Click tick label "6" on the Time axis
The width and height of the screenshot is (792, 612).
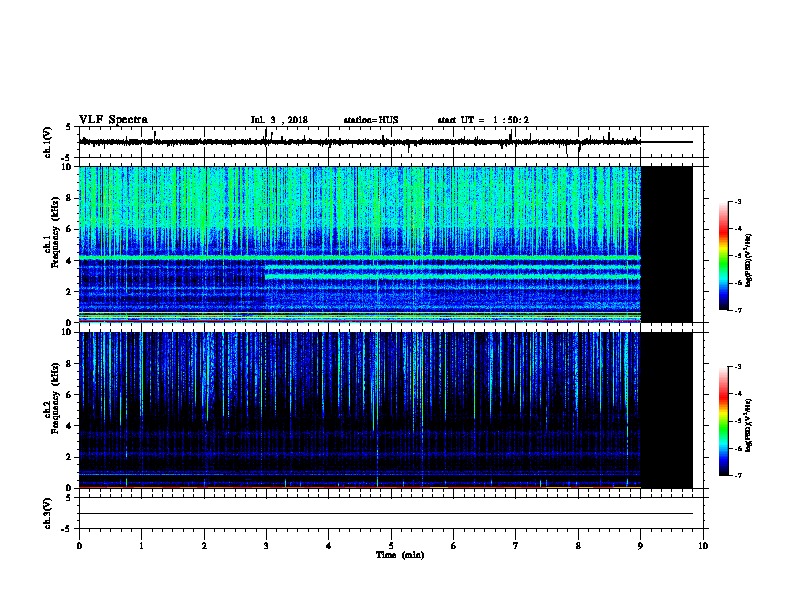[x=454, y=546]
